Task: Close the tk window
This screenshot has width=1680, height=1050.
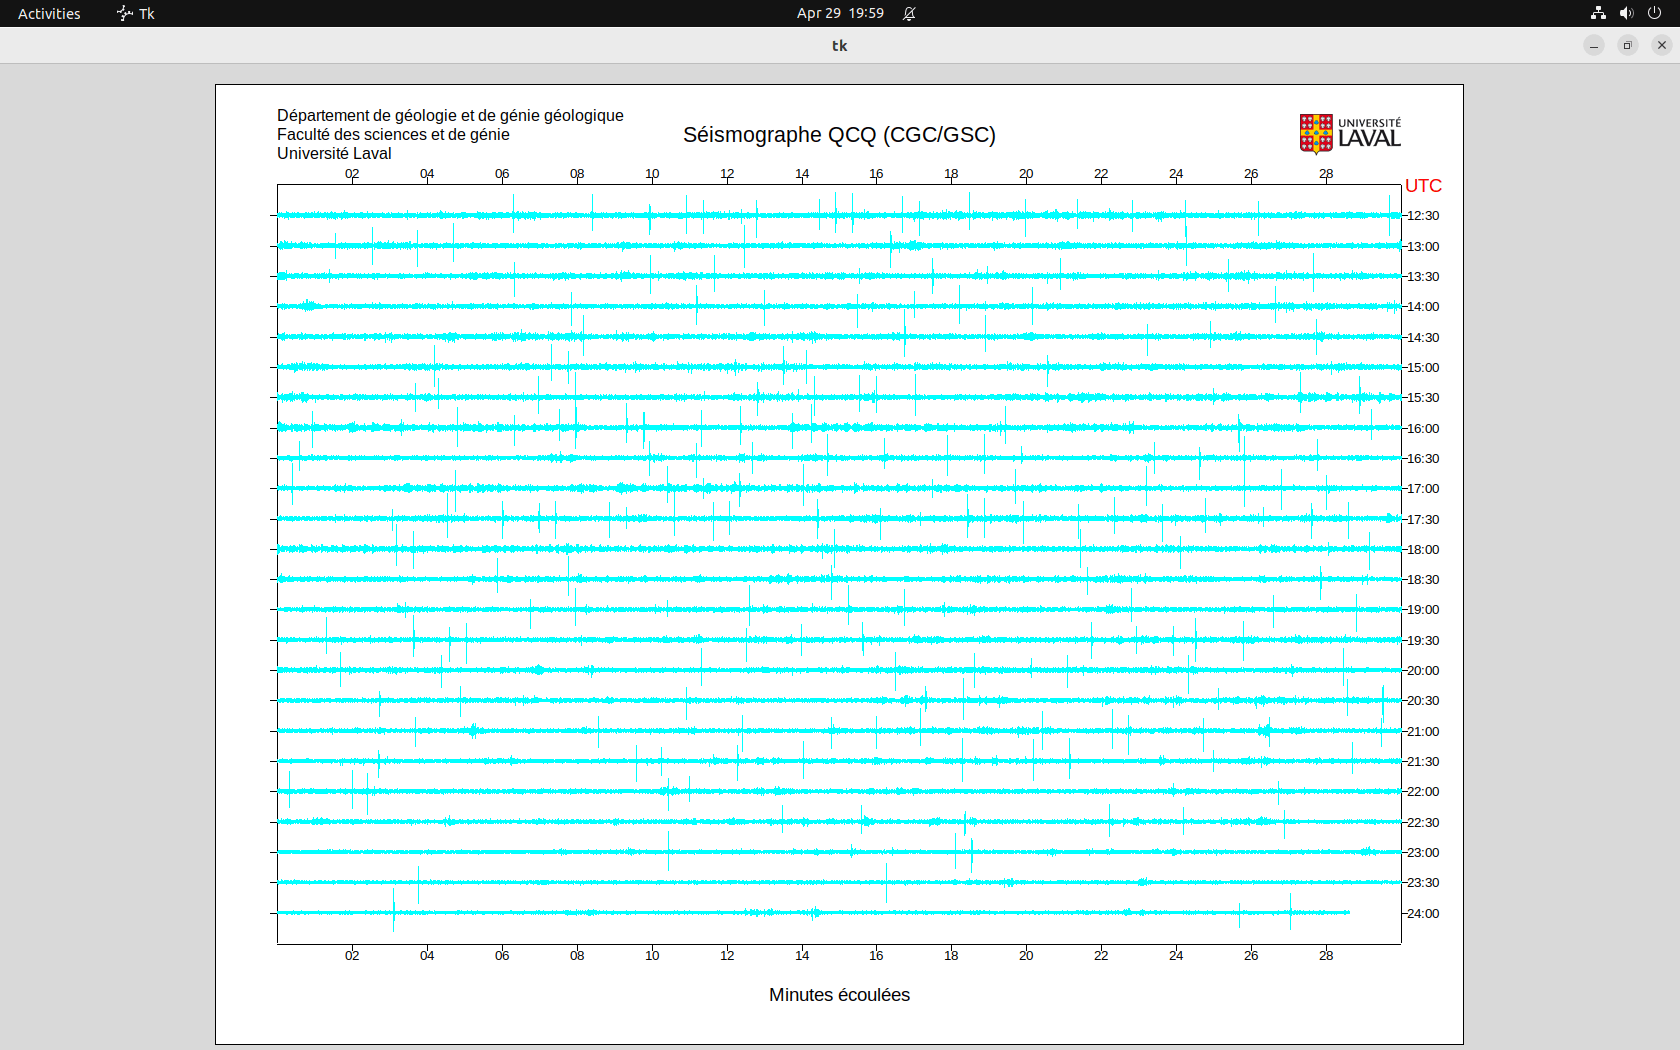Action: (x=1662, y=45)
